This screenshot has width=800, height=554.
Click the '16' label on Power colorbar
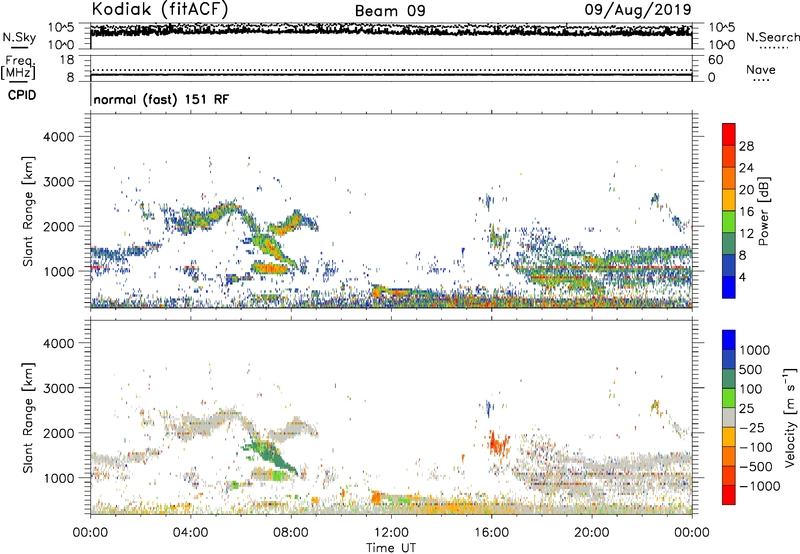coord(746,212)
